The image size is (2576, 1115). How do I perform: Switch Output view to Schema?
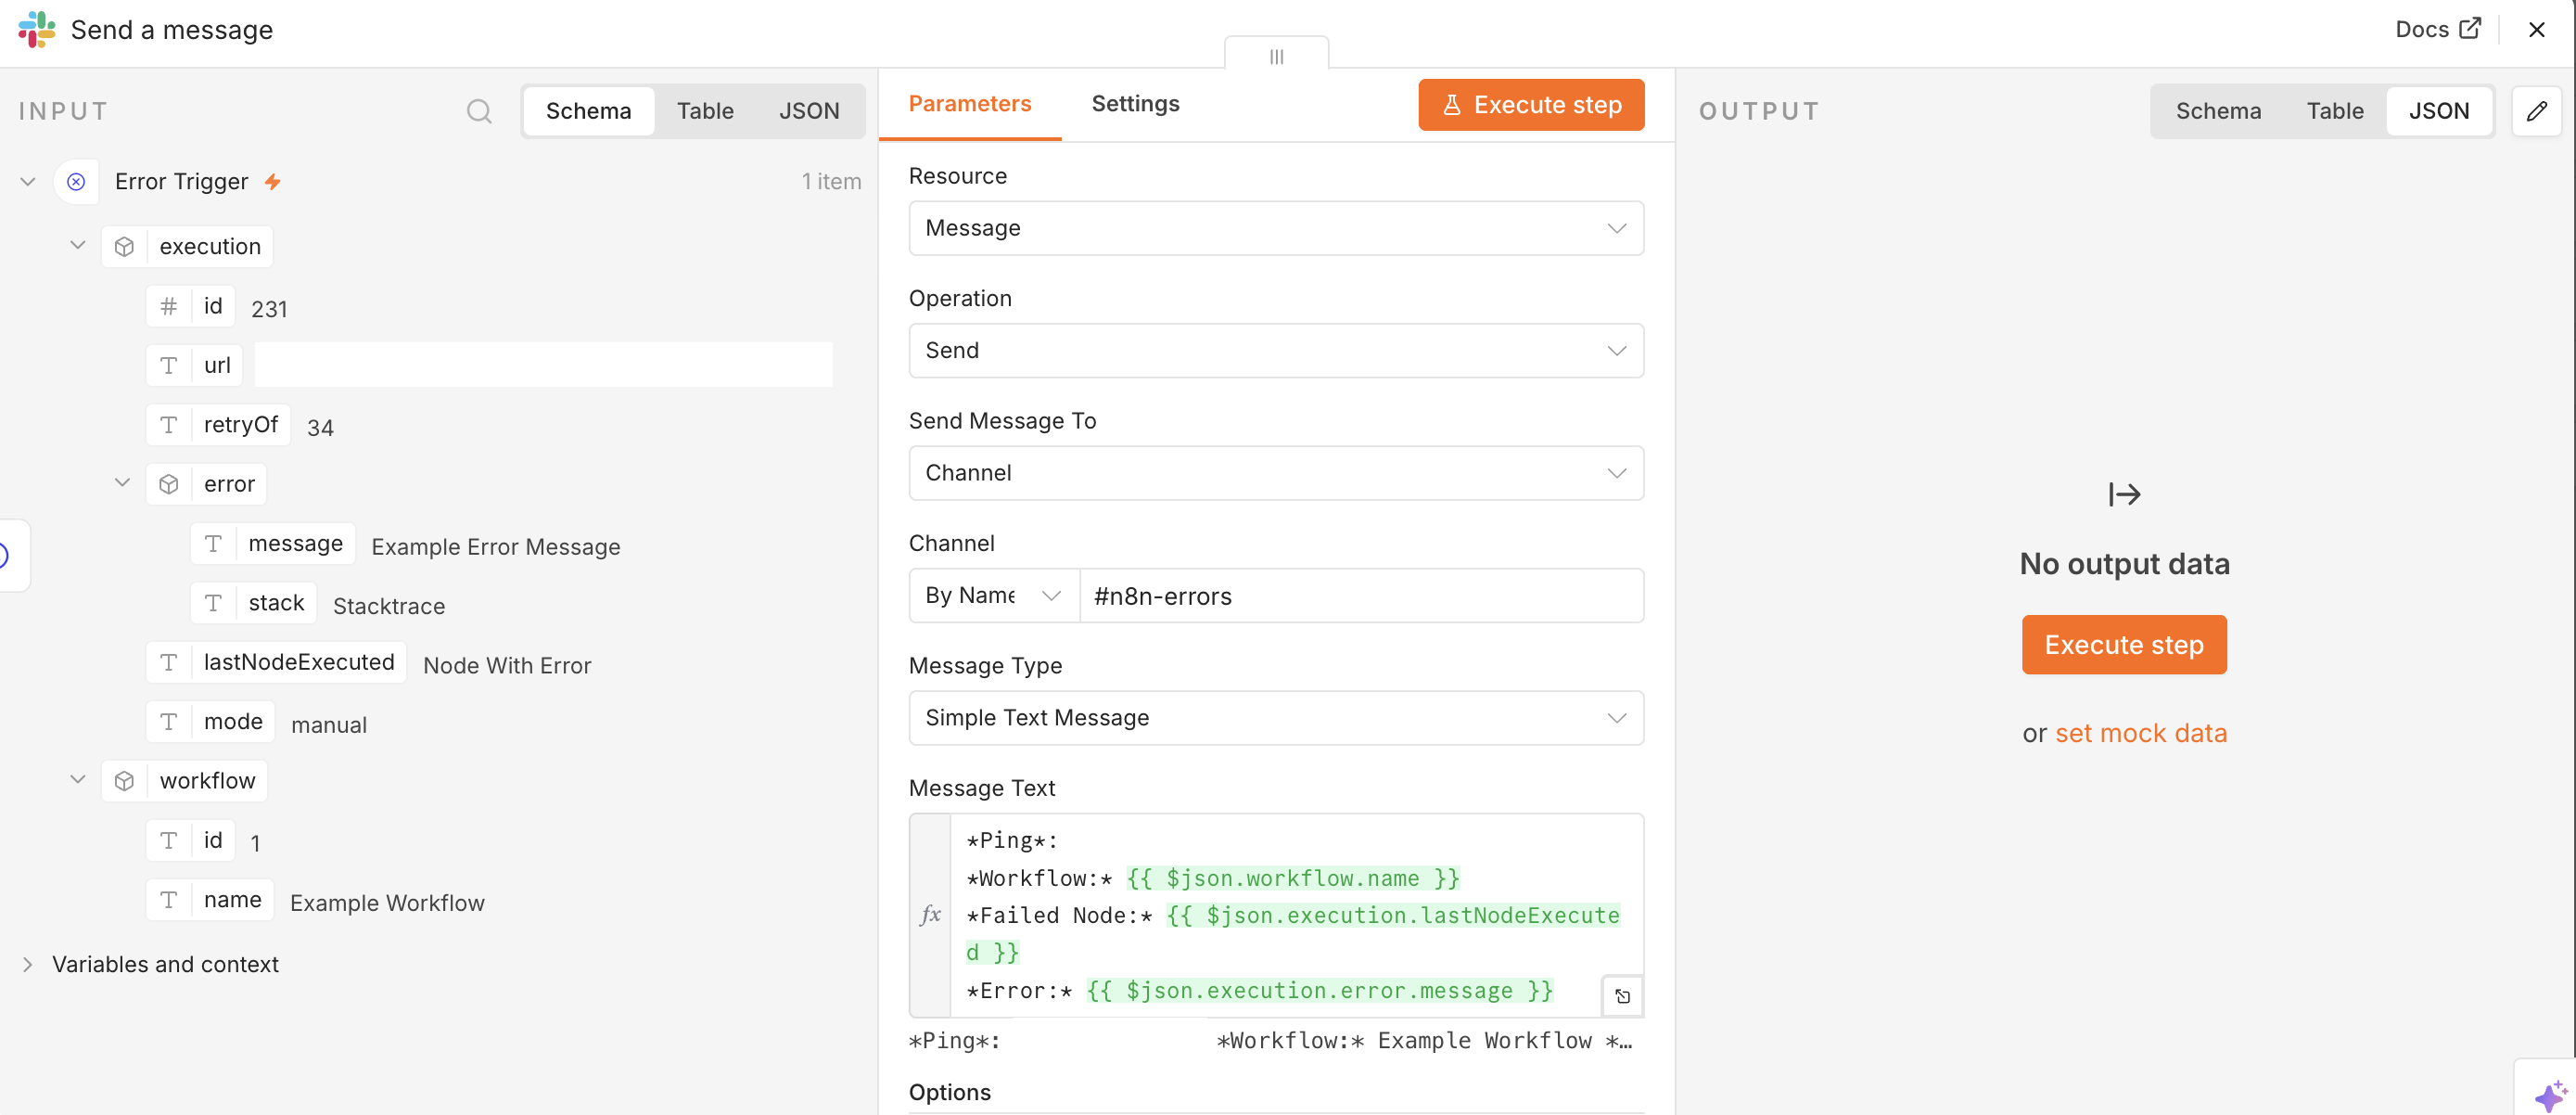(x=2217, y=111)
